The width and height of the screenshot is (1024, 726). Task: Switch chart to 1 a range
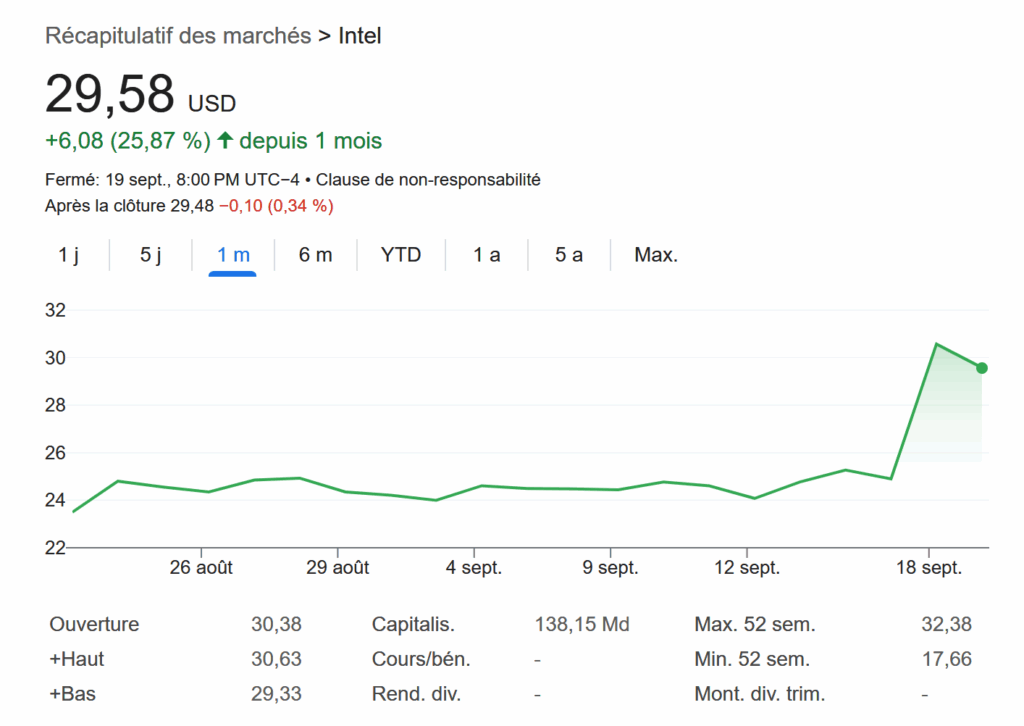tap(487, 255)
